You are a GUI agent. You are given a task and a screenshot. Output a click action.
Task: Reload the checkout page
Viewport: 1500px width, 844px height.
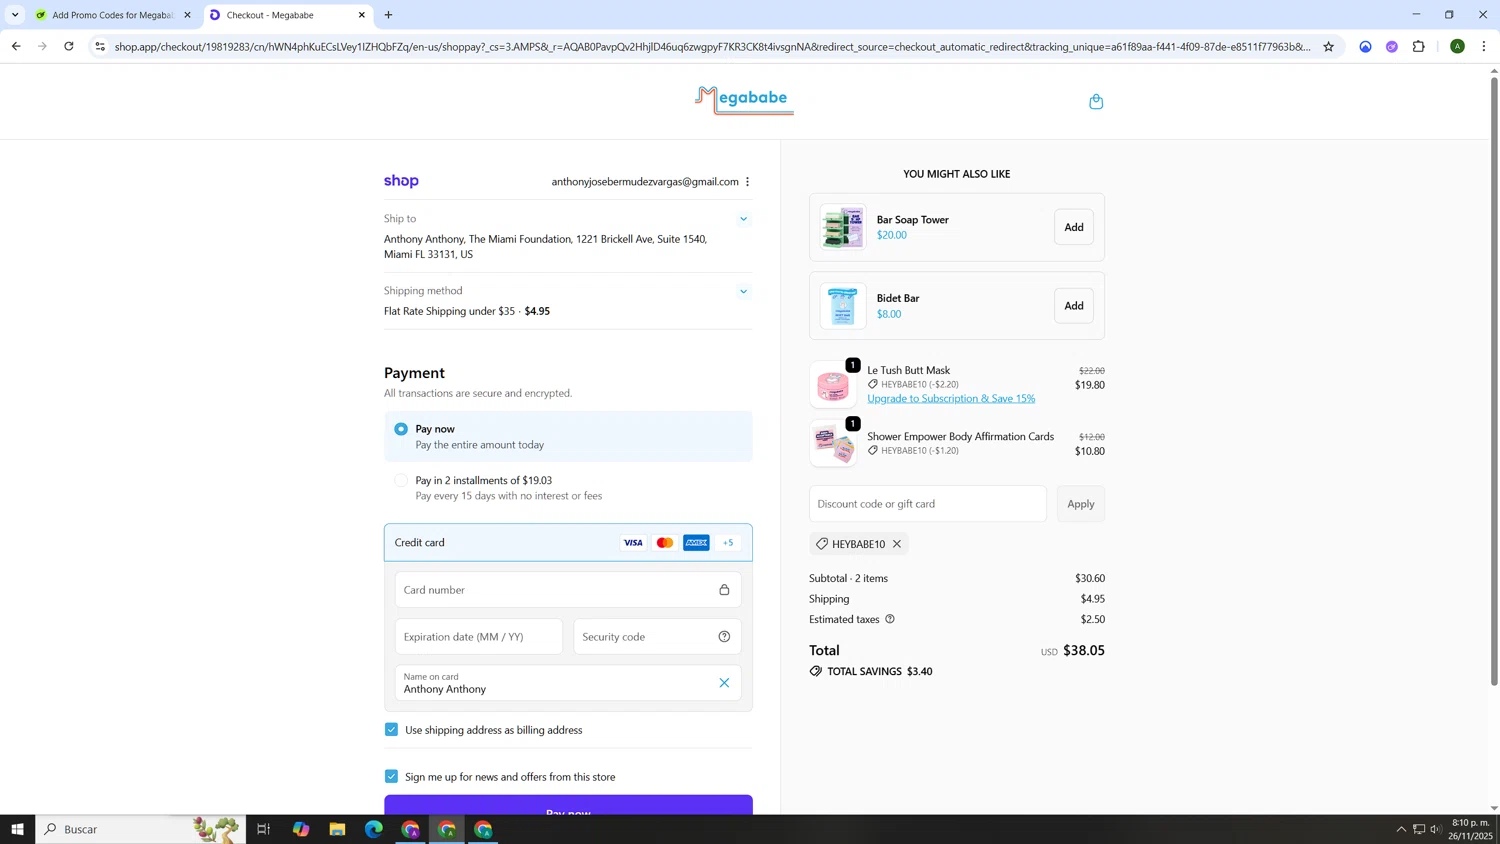[x=69, y=46]
